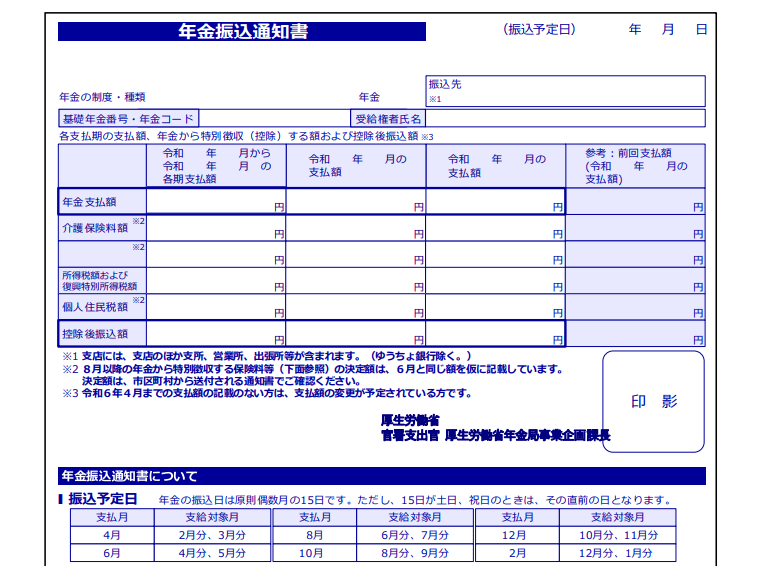The image size is (769, 566).
Task: Select the 個人住民税額 row label
Action: pyautogui.click(x=102, y=306)
